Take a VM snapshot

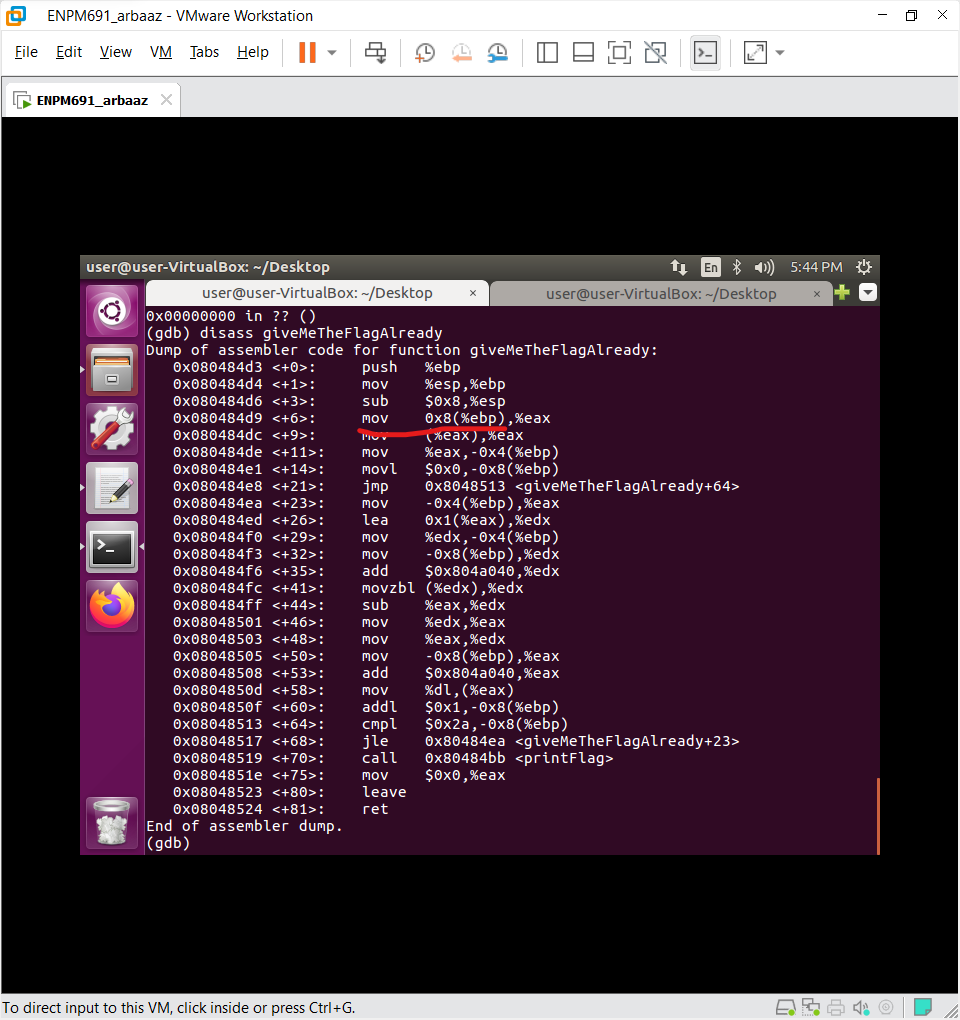tap(425, 53)
